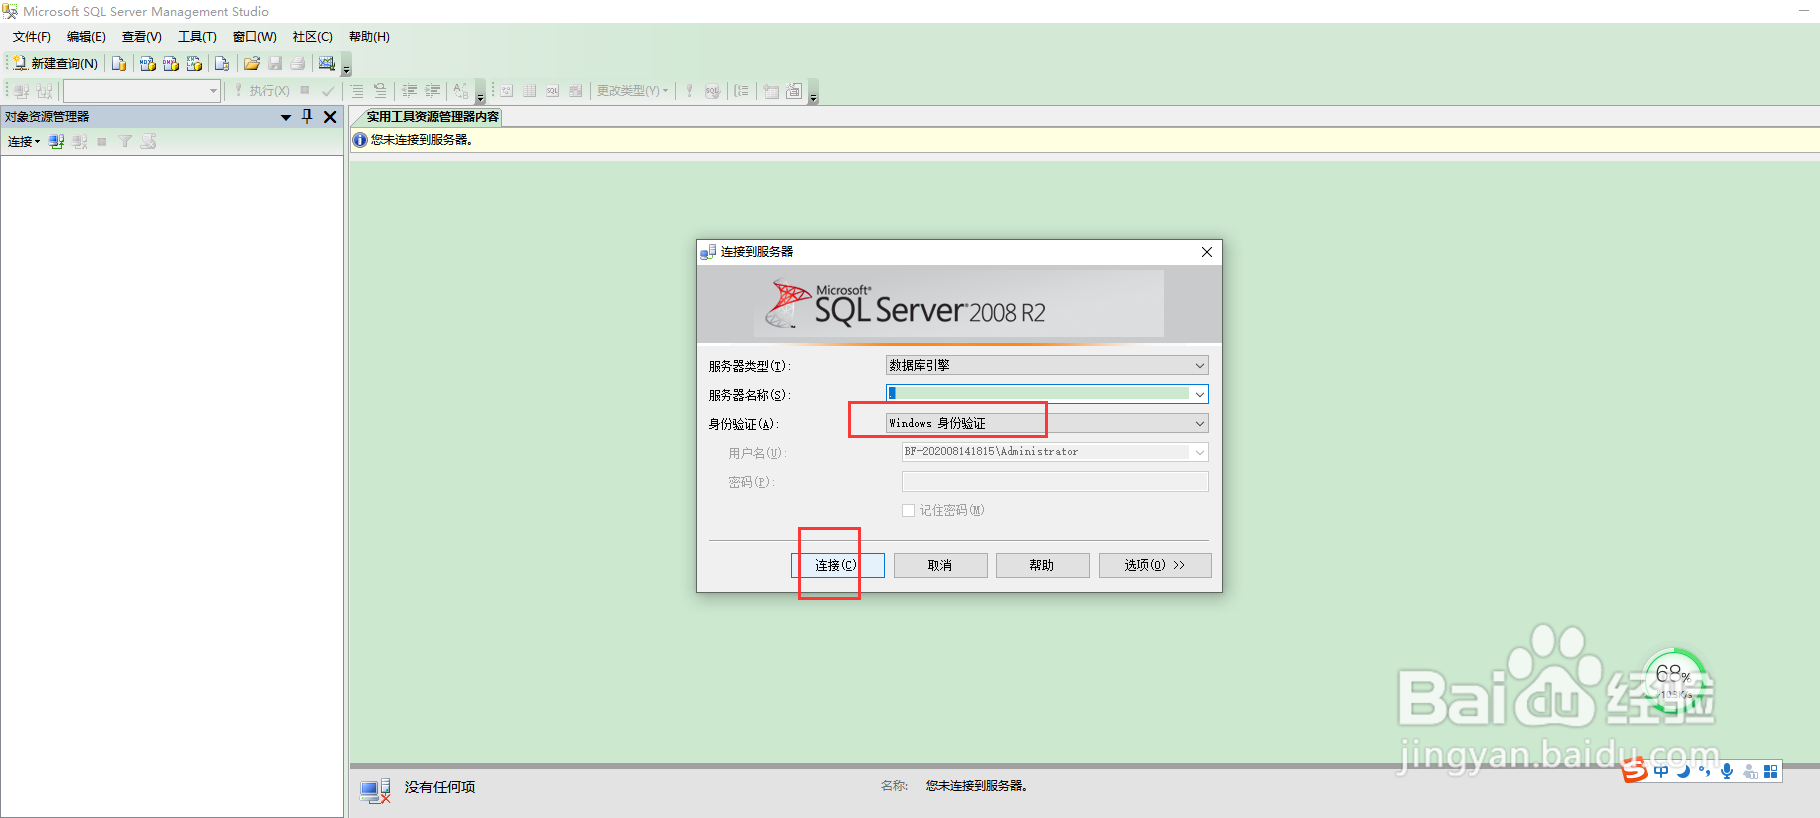1820x818 pixels.
Task: Toggle the moon half-width icon in IME bar
Action: coord(1683,771)
